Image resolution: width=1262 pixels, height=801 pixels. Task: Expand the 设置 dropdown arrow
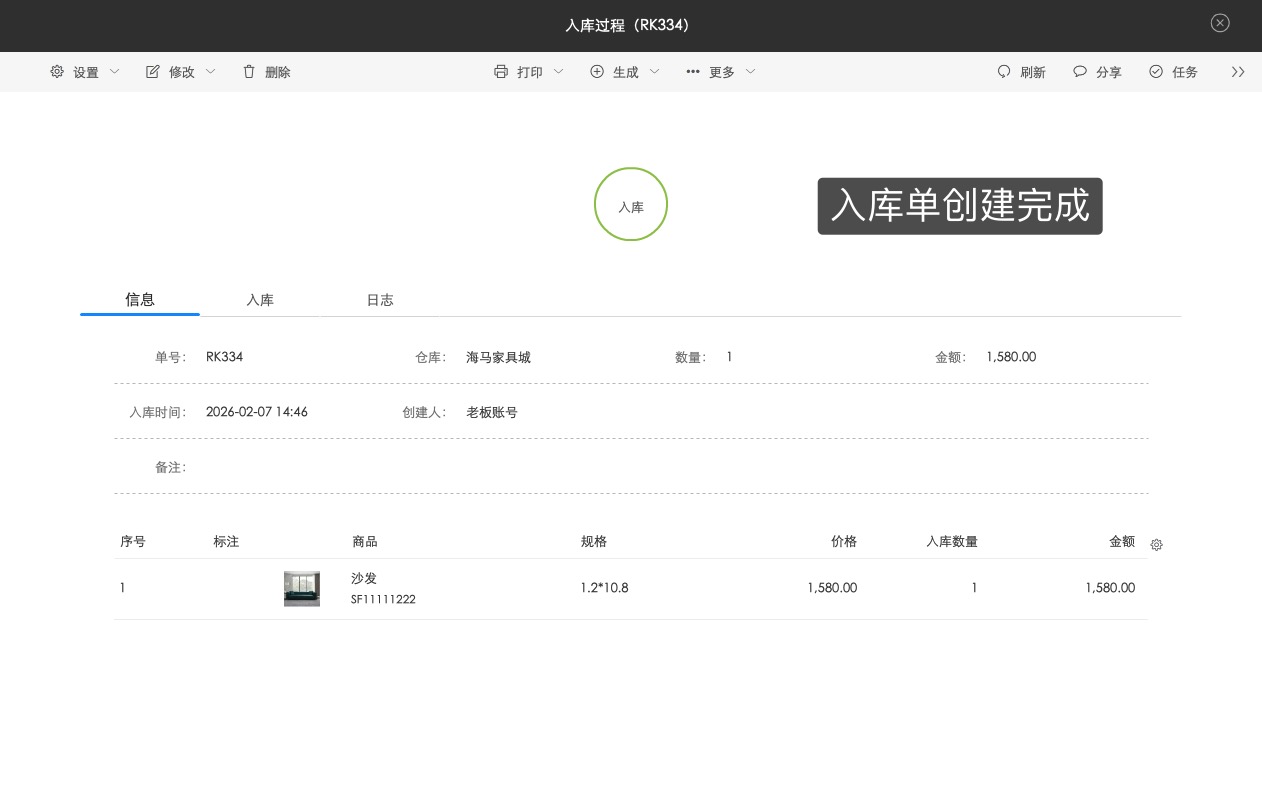(x=114, y=71)
